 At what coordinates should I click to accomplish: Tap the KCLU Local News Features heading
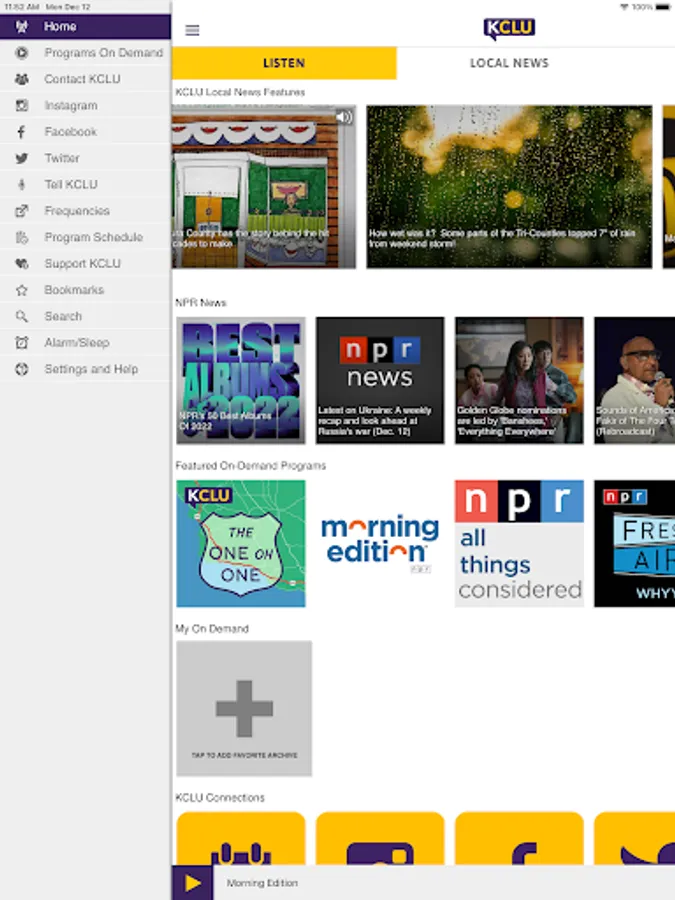point(240,92)
